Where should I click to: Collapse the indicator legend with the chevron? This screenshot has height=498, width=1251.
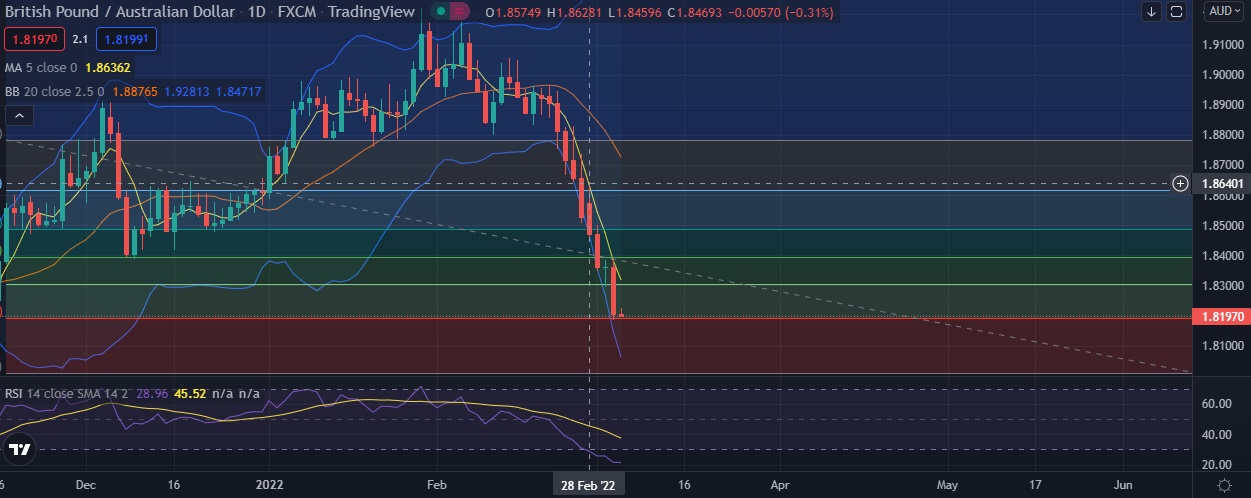(x=18, y=115)
